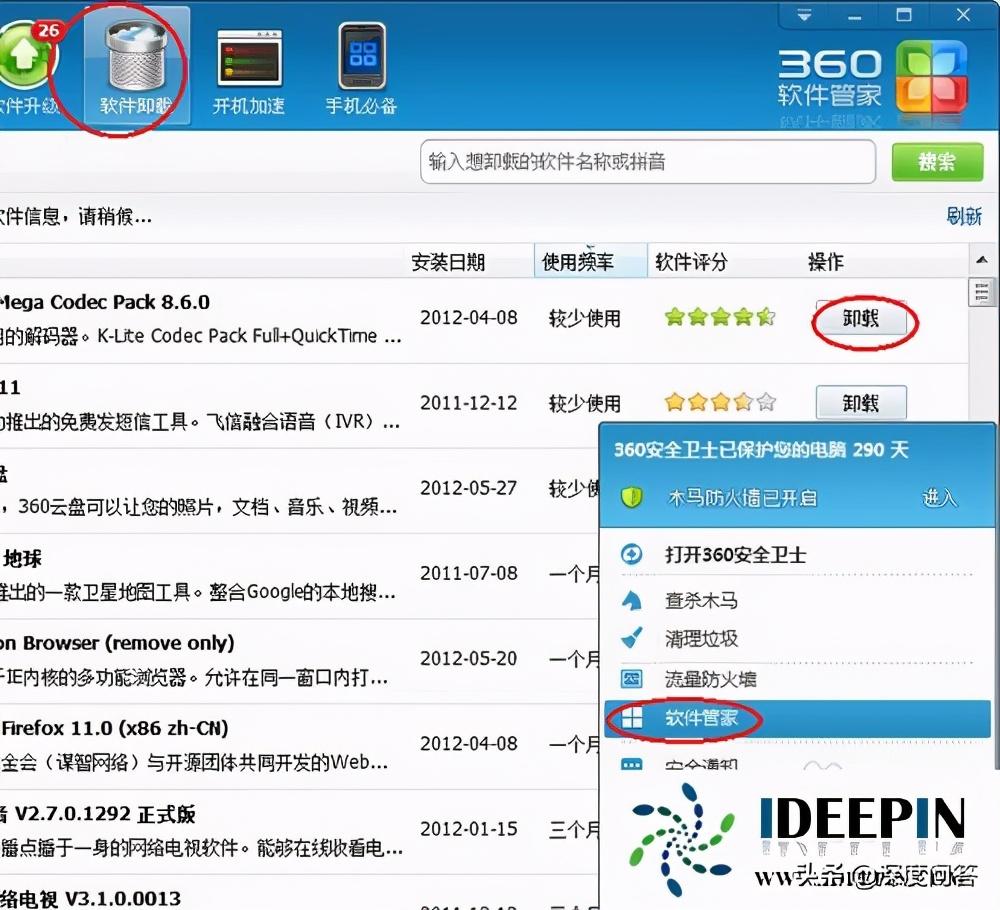This screenshot has width=1000, height=910.
Task: Click the icon beside 打开360安全卫士
Action: pyautogui.click(x=631, y=554)
